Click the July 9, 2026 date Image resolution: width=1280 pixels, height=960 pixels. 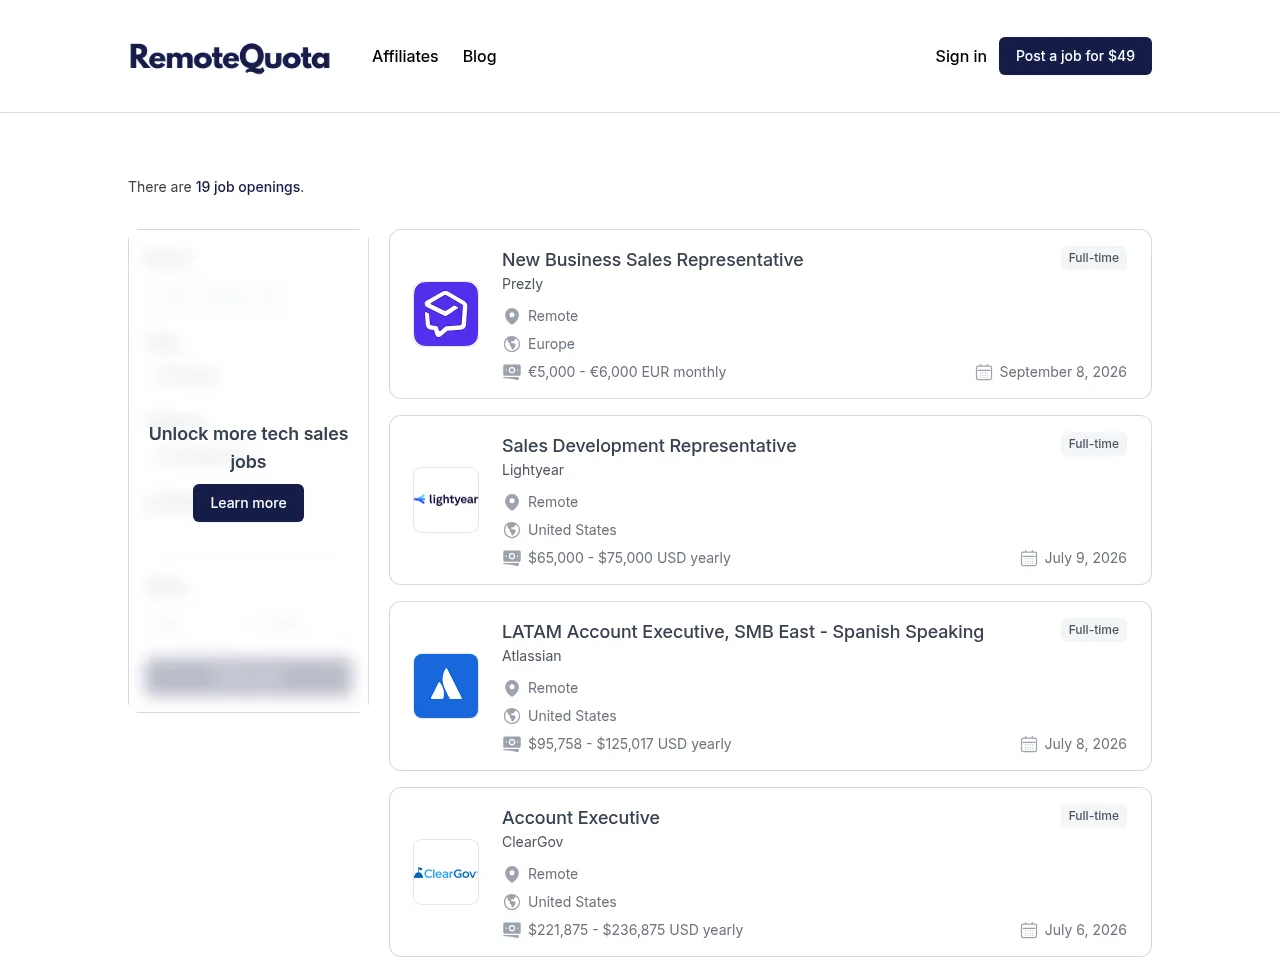1086,558
